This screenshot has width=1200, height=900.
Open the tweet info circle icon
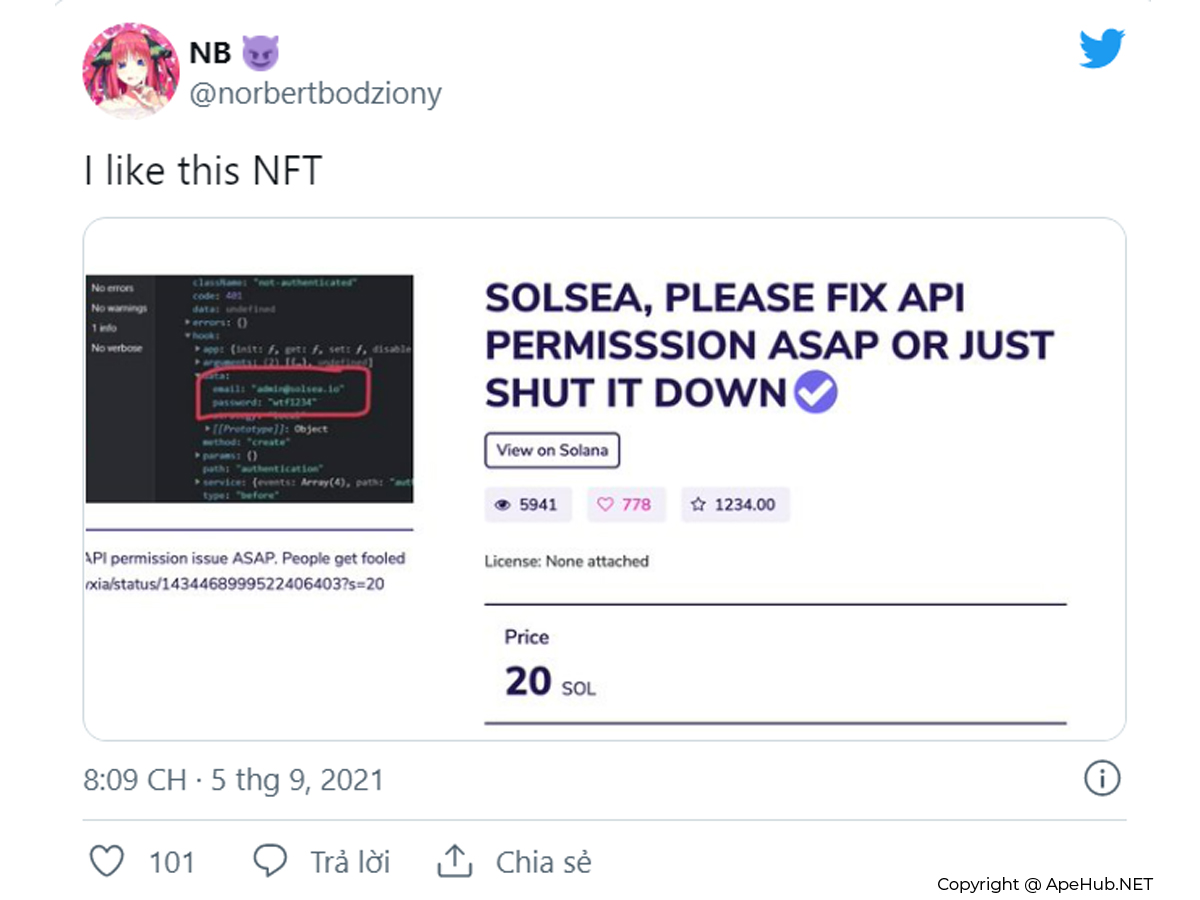pyautogui.click(x=1102, y=778)
